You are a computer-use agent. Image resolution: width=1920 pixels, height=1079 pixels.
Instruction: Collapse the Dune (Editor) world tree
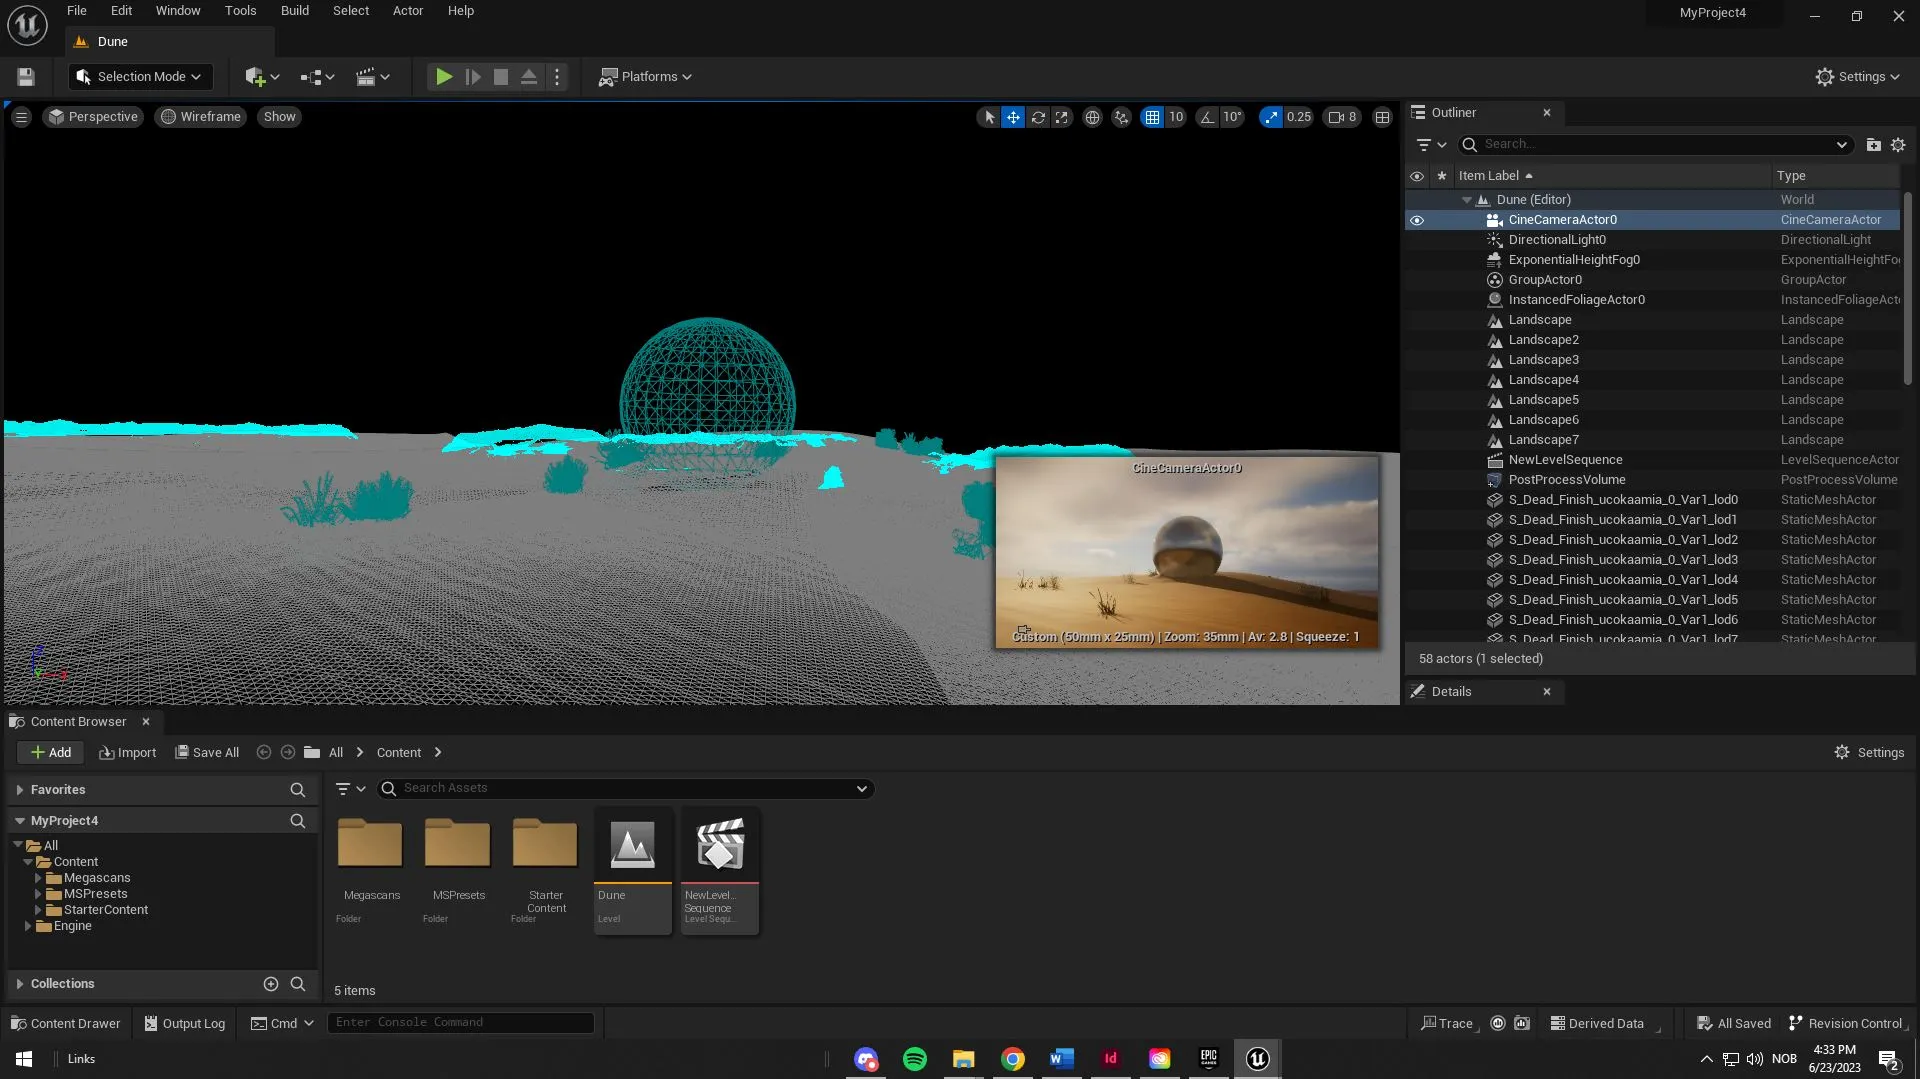coord(1467,200)
